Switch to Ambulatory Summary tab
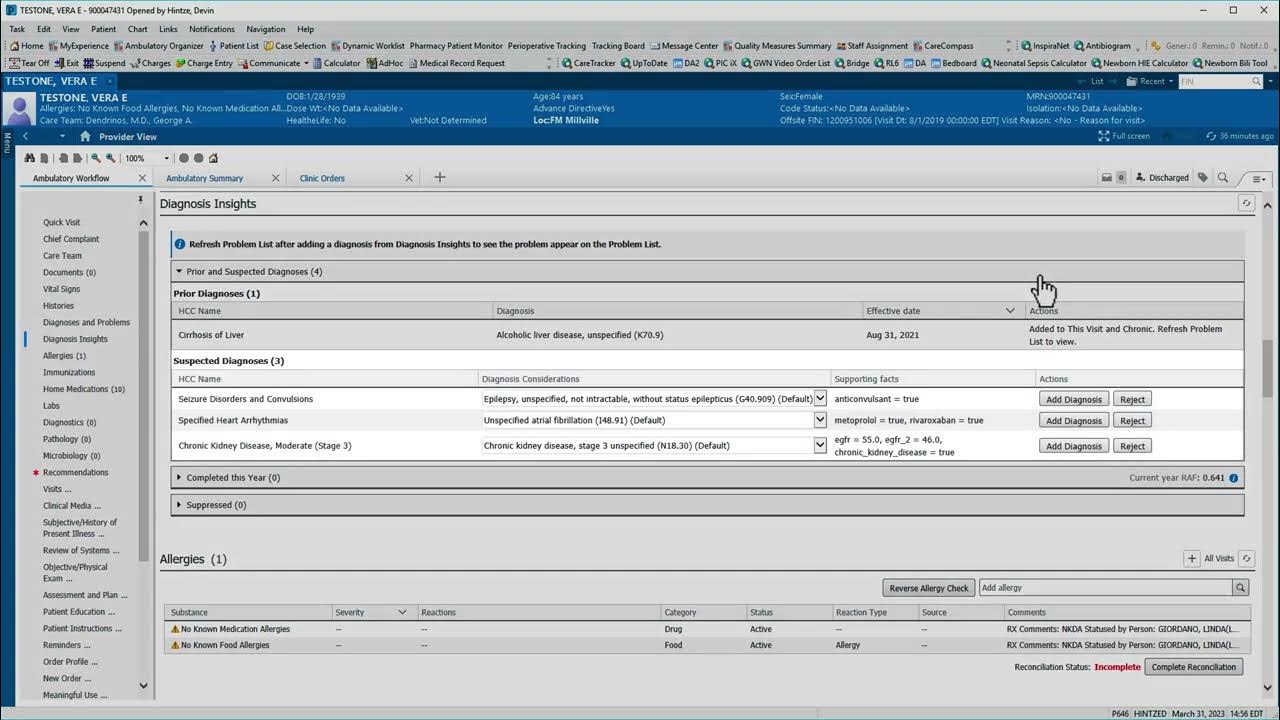 pos(205,178)
